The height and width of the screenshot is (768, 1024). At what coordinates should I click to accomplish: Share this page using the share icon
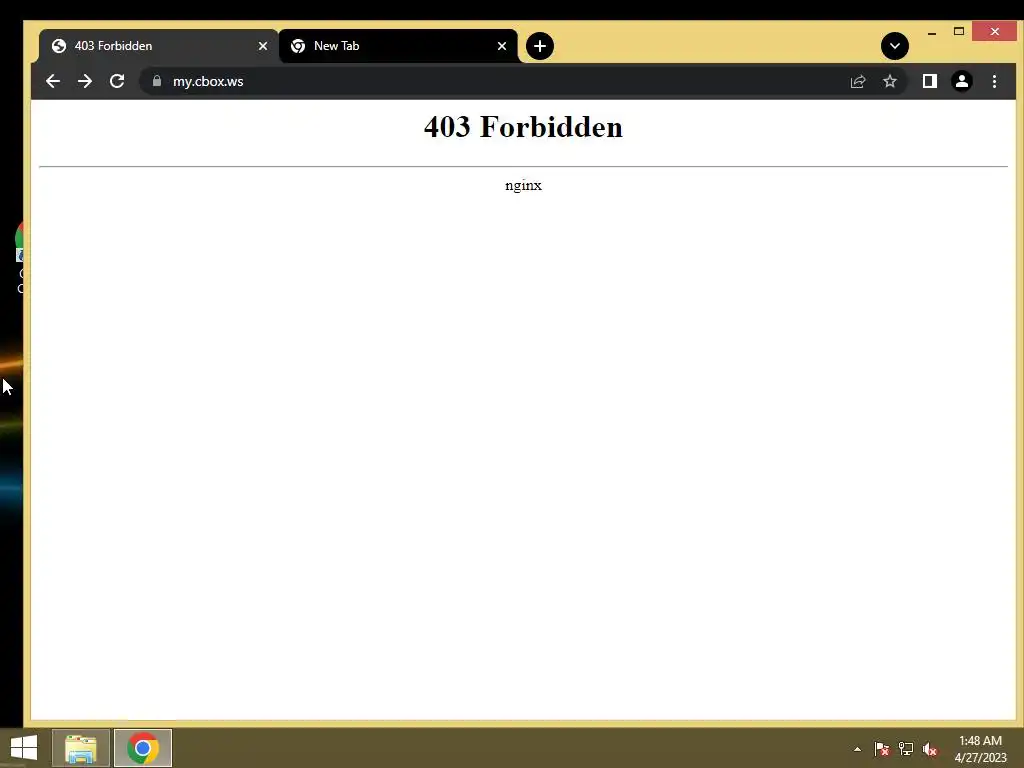(857, 81)
